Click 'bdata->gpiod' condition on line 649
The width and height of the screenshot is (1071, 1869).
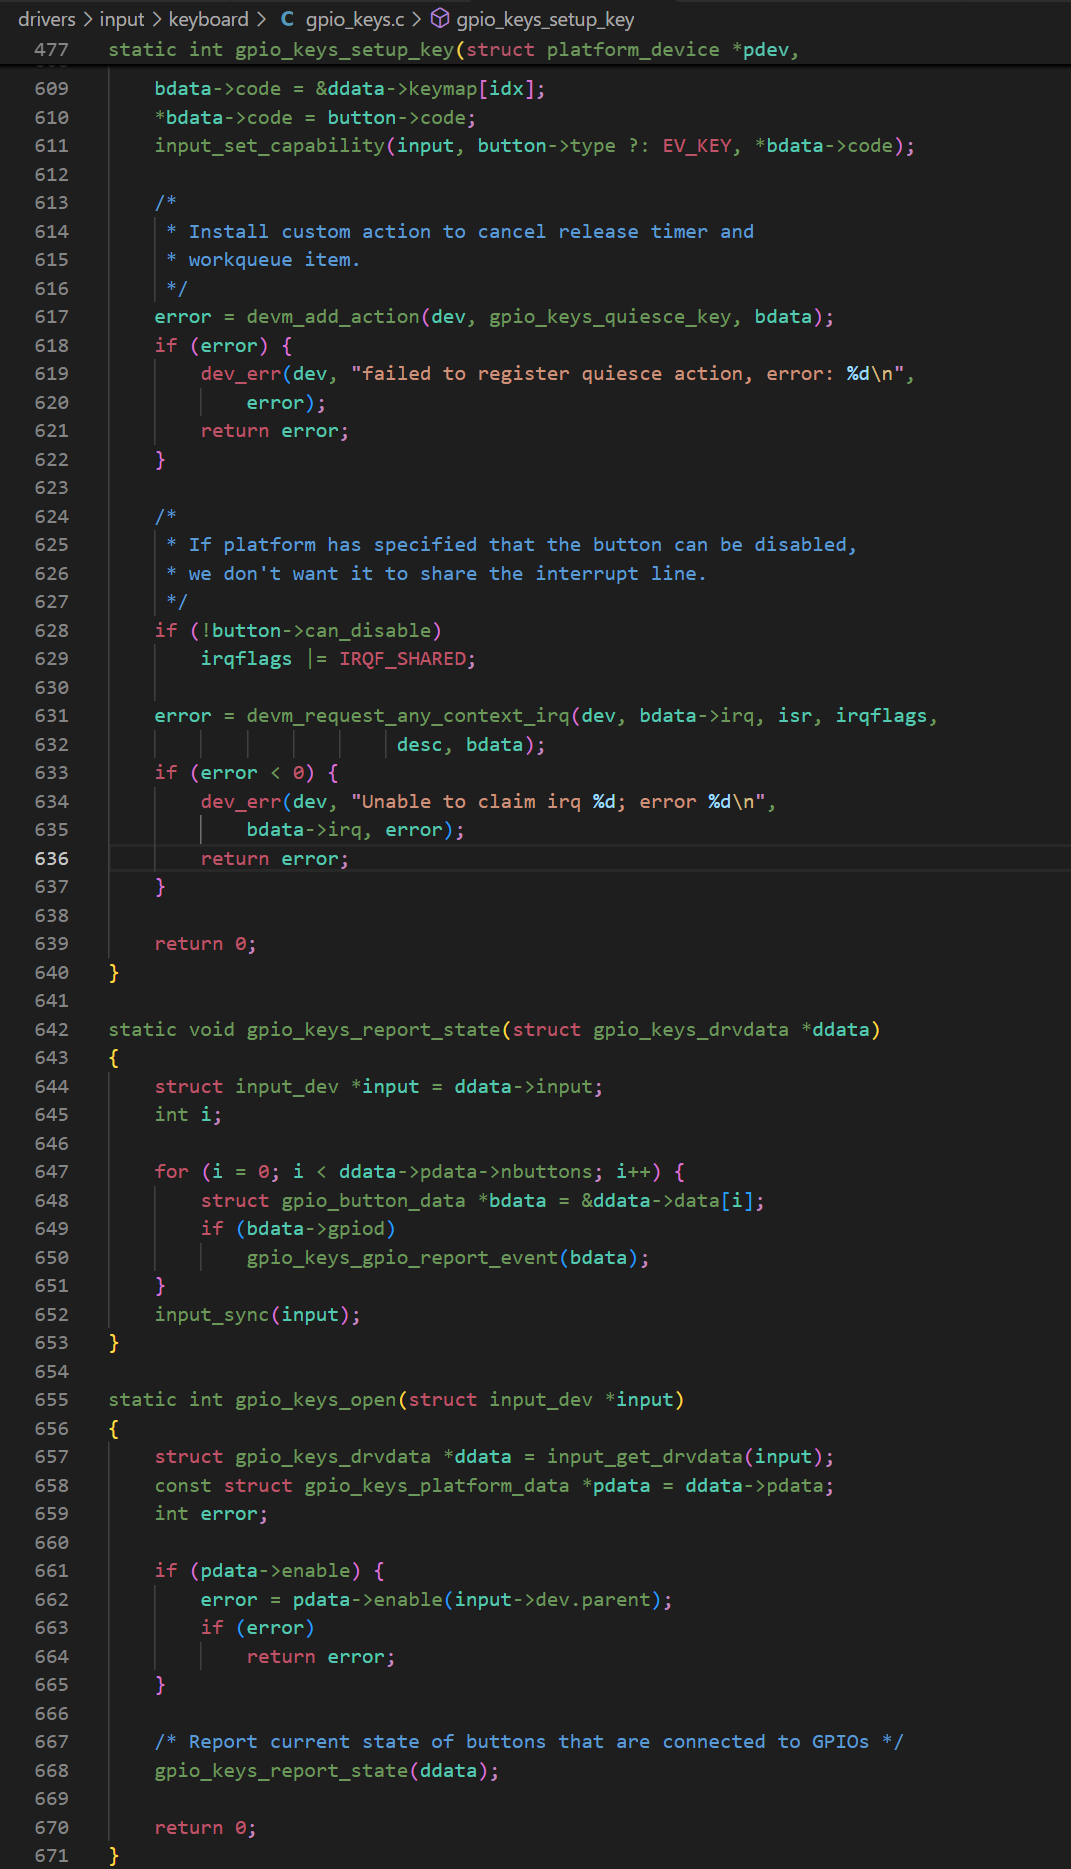pyautogui.click(x=316, y=1229)
